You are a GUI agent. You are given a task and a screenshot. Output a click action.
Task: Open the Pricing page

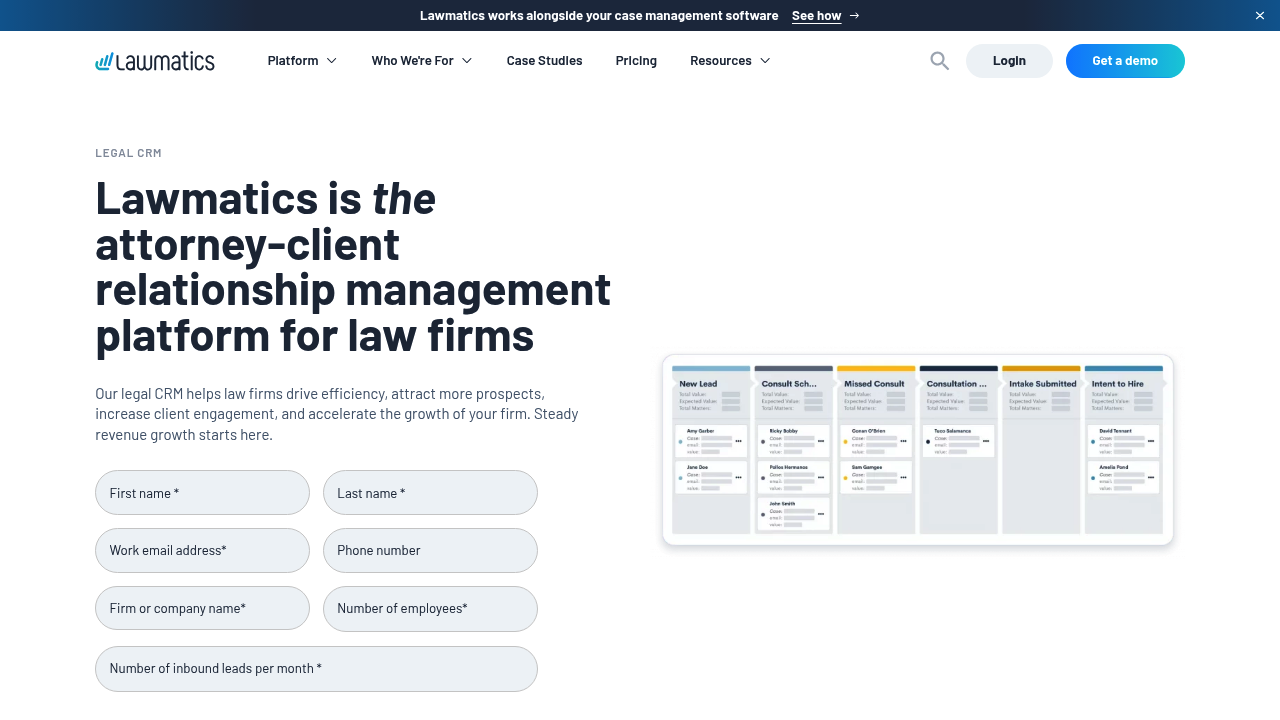[x=636, y=60]
